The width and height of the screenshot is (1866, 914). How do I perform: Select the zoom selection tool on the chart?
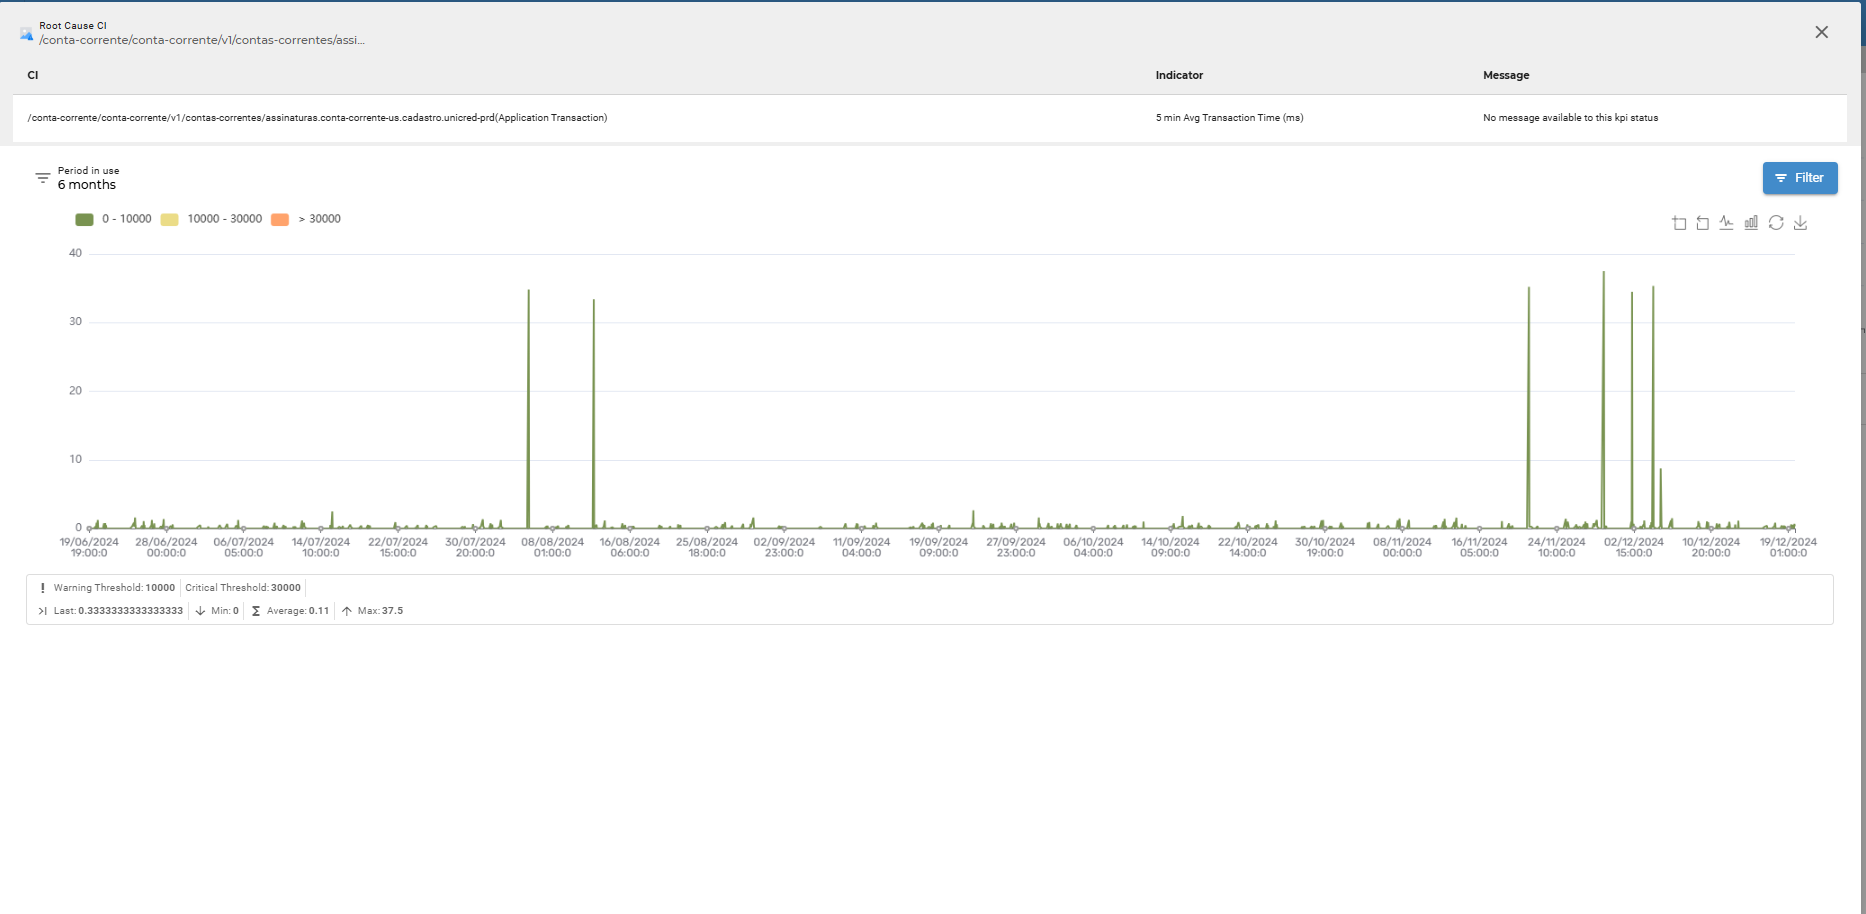click(x=1679, y=223)
